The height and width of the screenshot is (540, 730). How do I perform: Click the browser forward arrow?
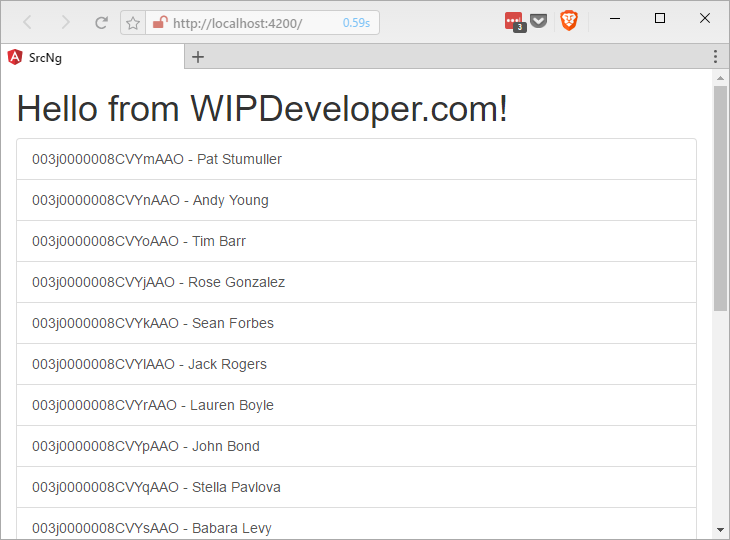66,22
